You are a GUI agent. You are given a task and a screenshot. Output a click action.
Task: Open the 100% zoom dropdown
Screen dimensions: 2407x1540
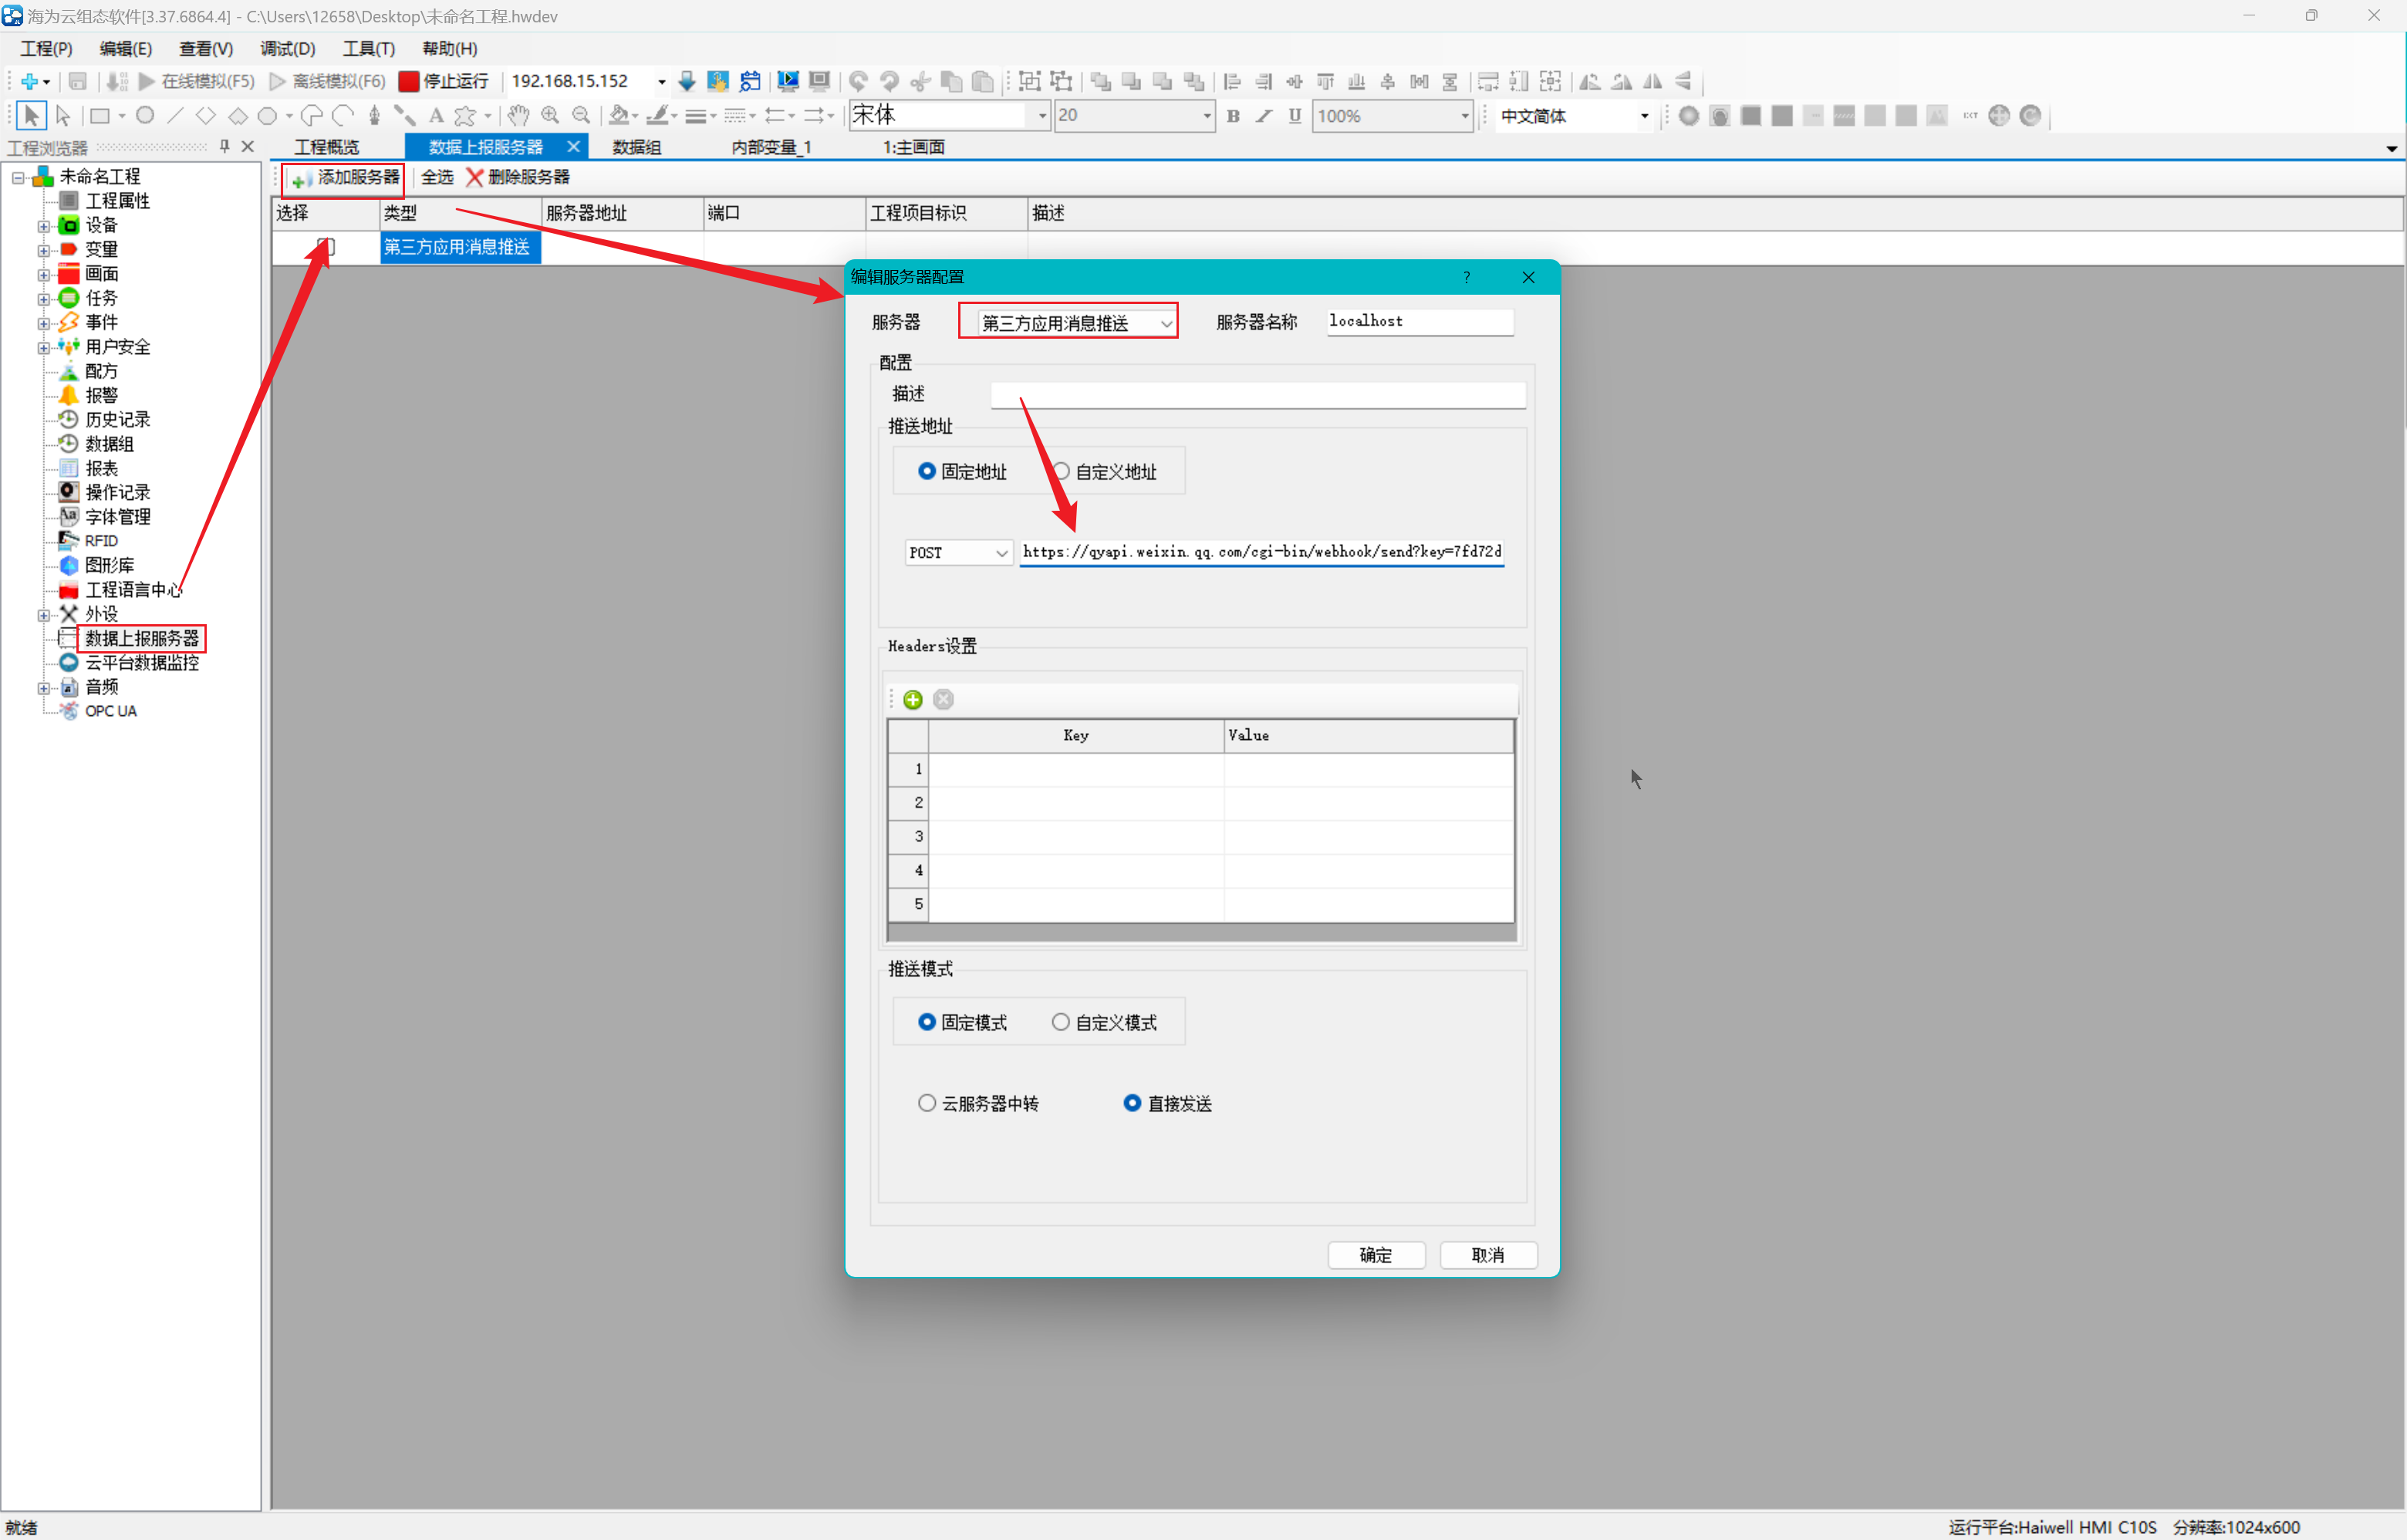click(1464, 116)
